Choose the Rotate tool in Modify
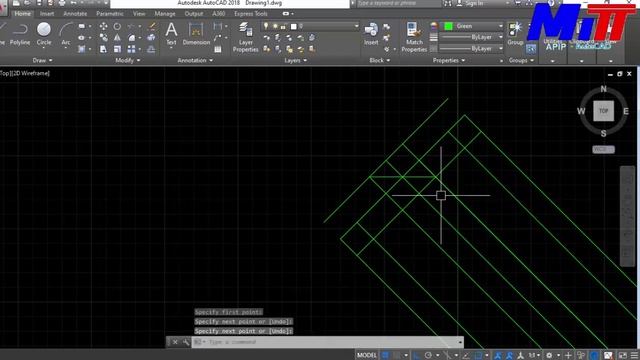Screen dimensions: 640x360 point(117,27)
